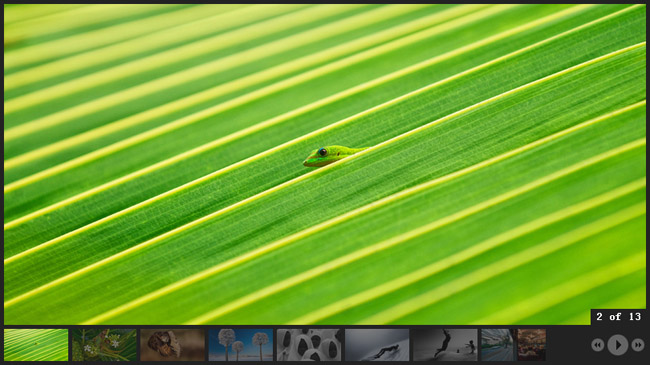Open the jumping dancer black-and-white thumbnail

[x=445, y=345]
